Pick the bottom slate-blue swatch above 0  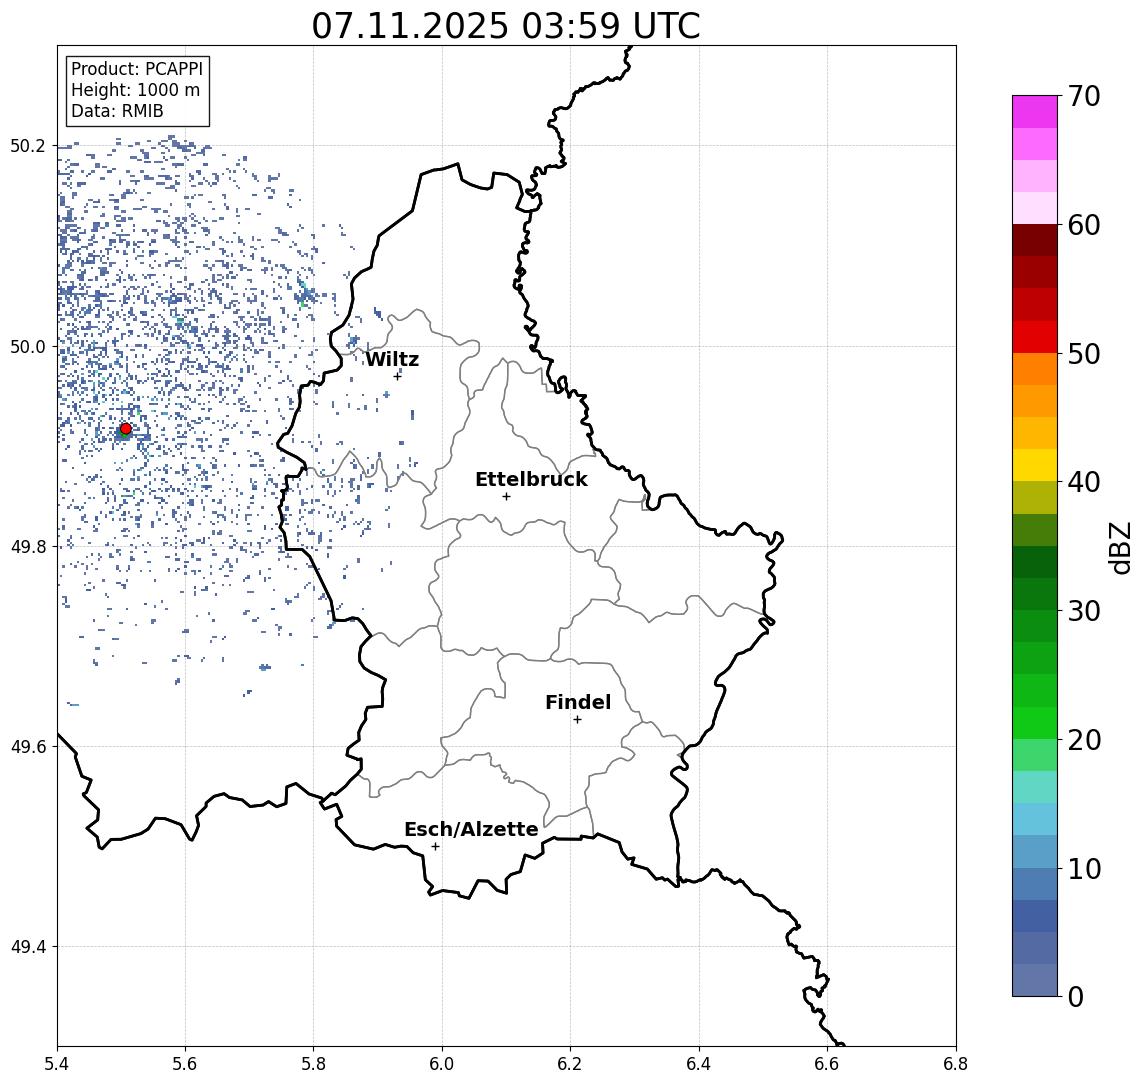point(1035,980)
